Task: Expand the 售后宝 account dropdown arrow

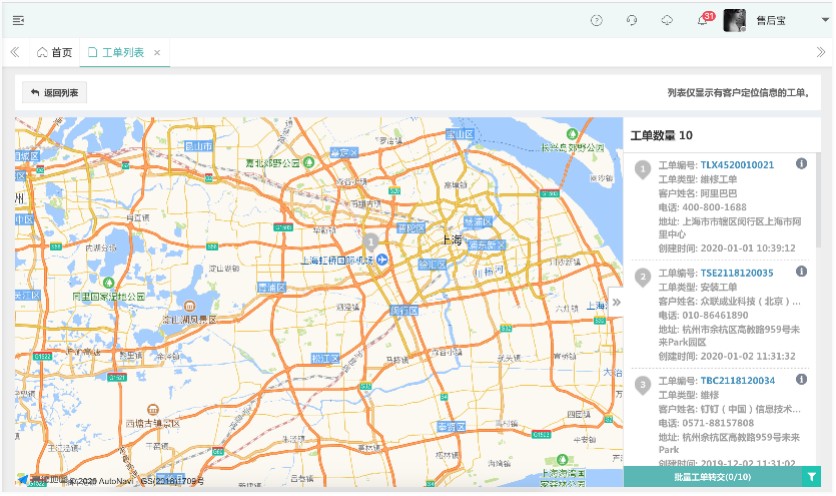Action: (825, 20)
